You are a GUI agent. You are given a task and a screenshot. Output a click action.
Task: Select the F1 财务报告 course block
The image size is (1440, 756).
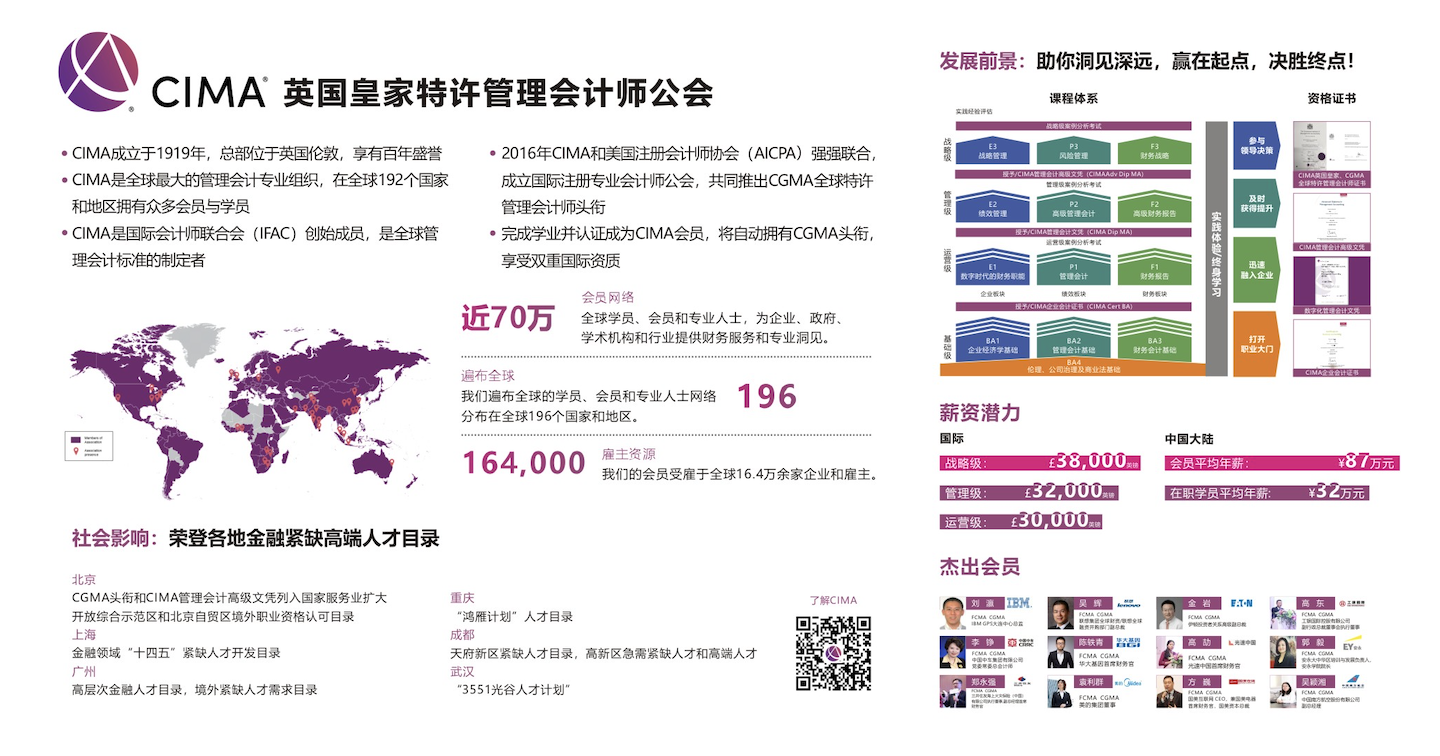[x=1153, y=272]
